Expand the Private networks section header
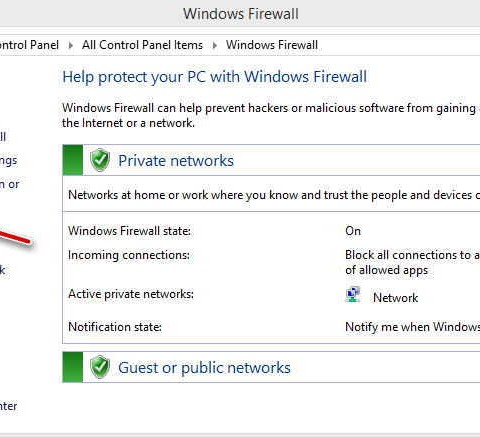 coord(176,161)
